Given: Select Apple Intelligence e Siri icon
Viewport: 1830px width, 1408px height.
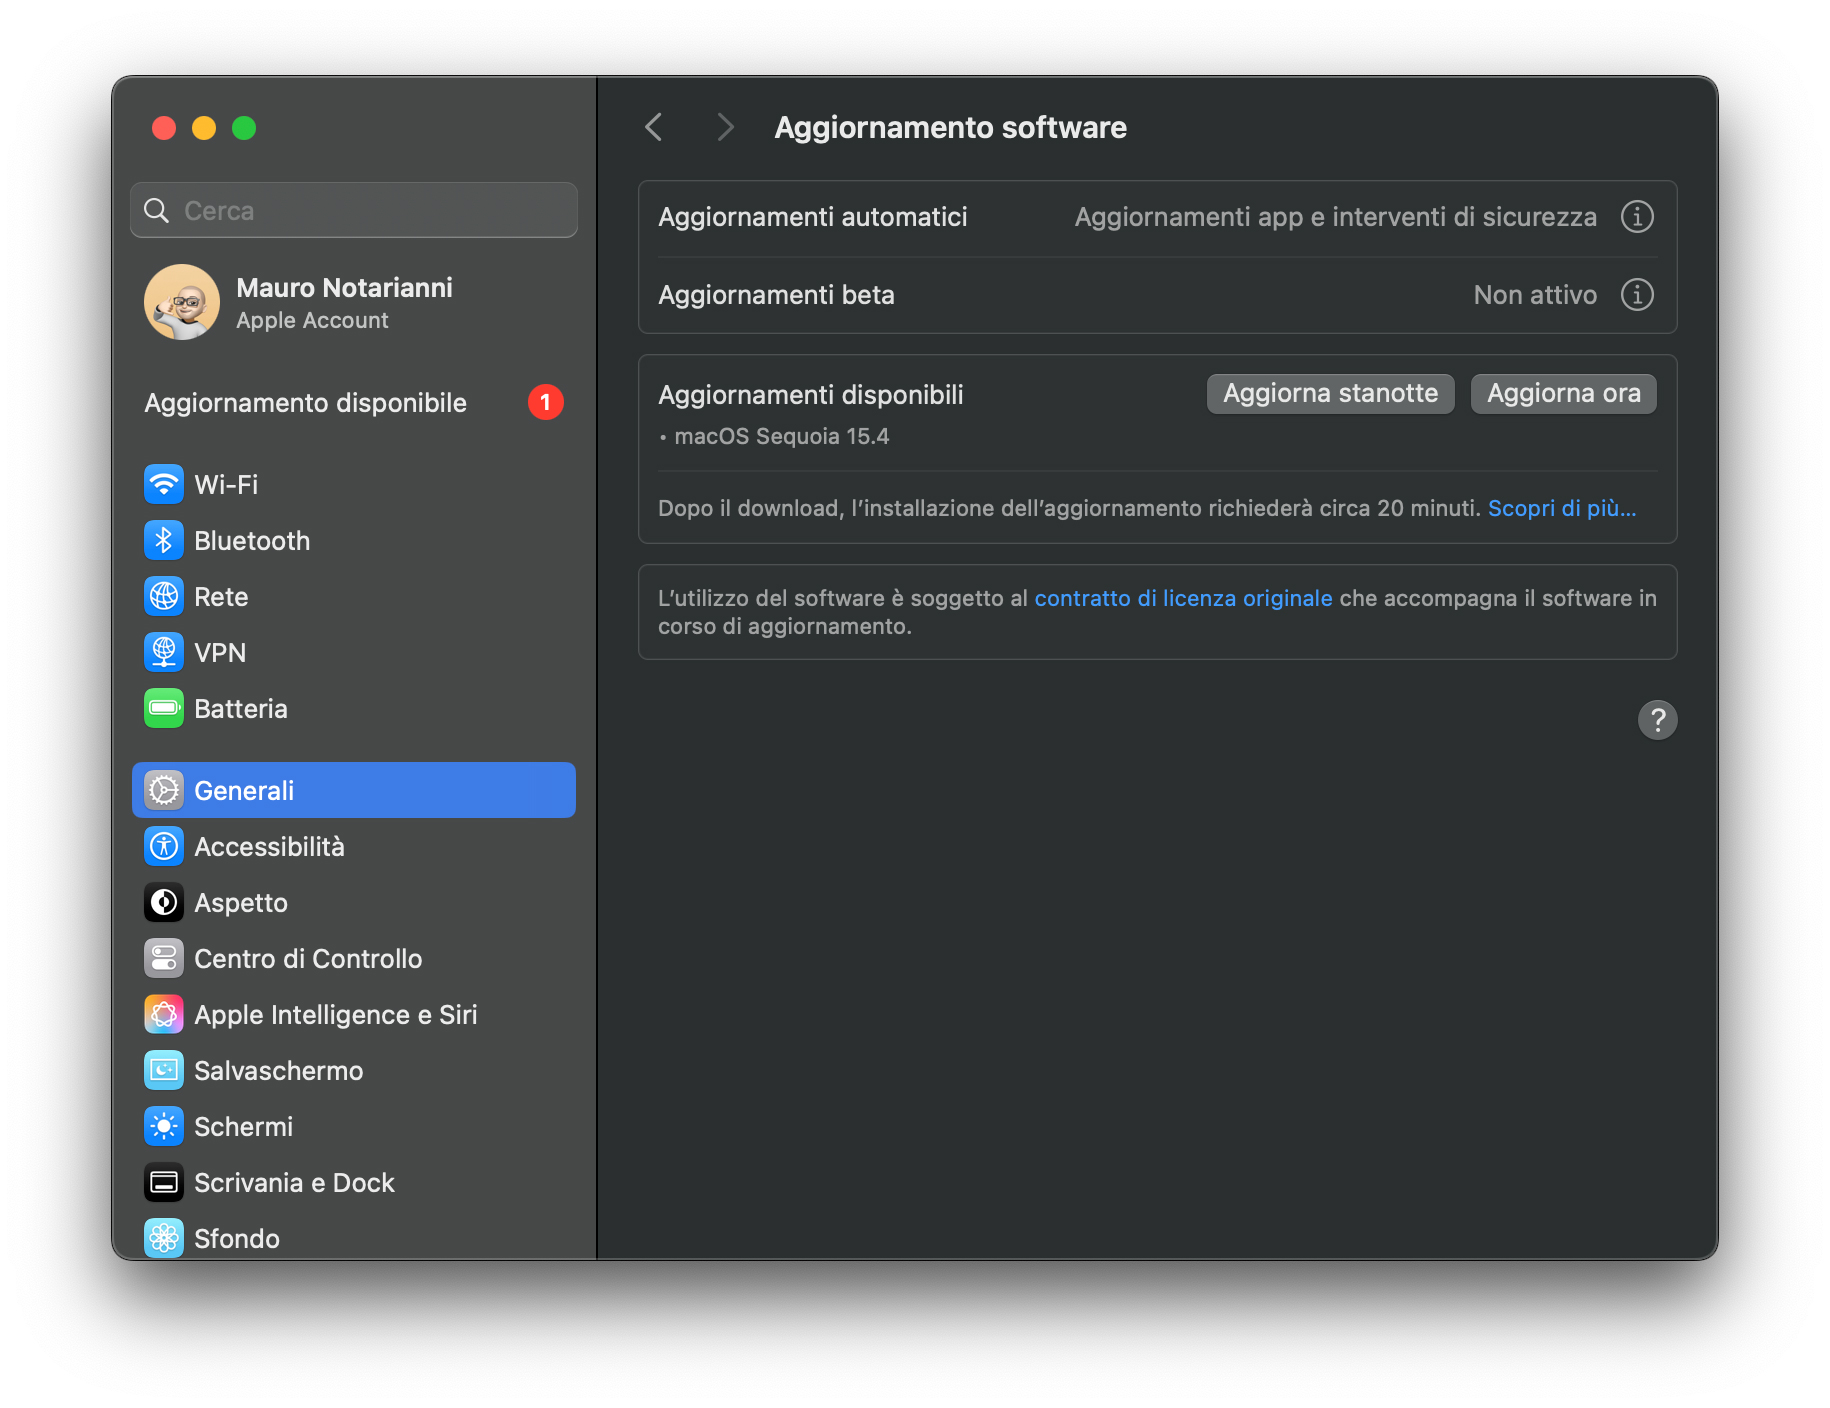Looking at the screenshot, I should click(x=164, y=1015).
